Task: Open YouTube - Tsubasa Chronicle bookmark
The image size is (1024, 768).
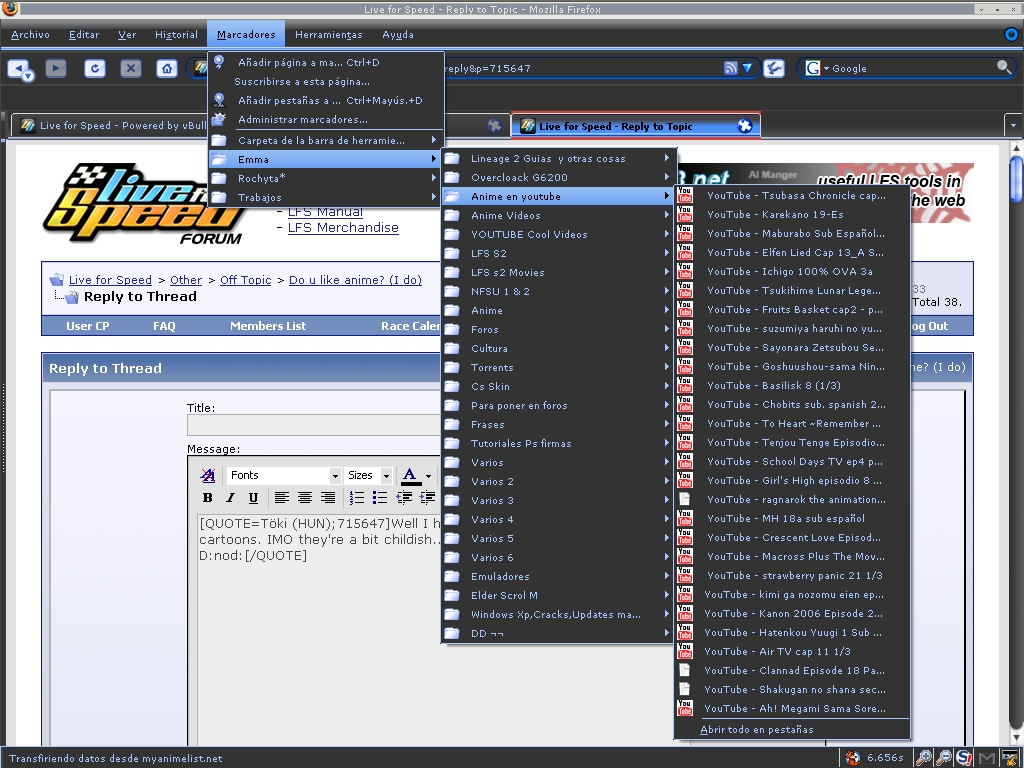Action: (x=792, y=196)
